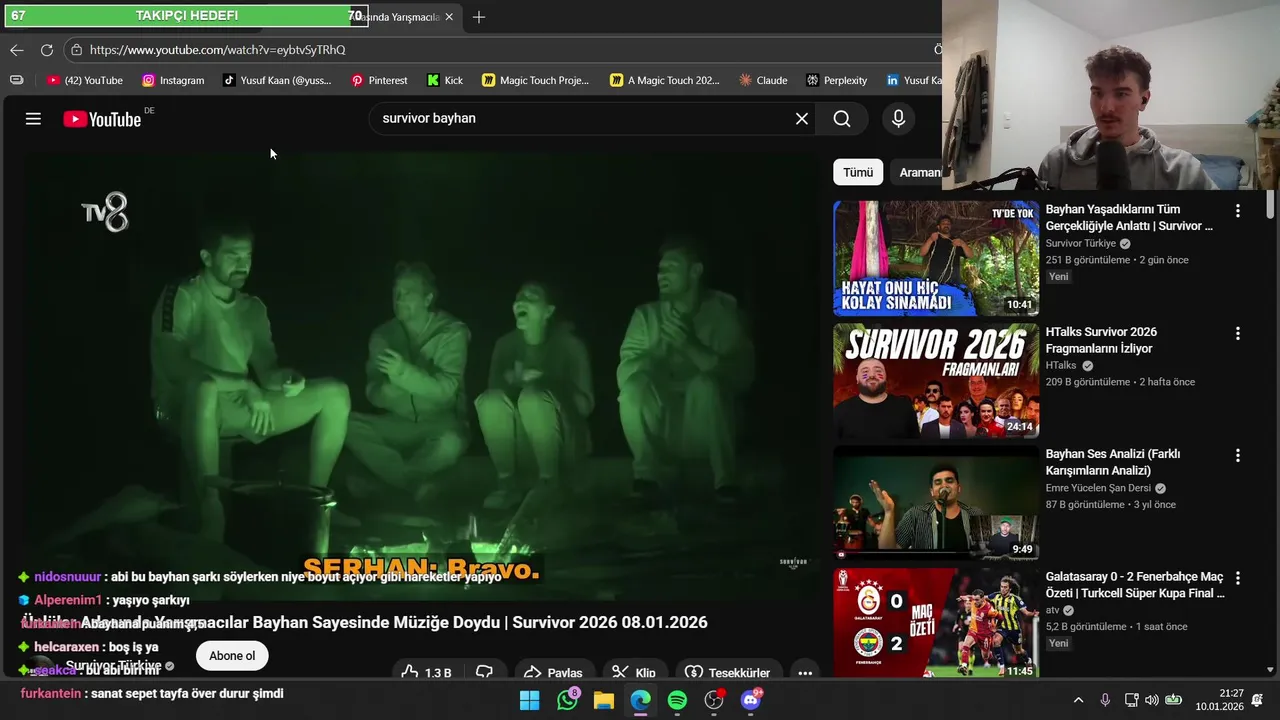1280x720 pixels.
Task: Open the Survivor 2026 Fragmanları thumbnail
Action: click(x=936, y=381)
